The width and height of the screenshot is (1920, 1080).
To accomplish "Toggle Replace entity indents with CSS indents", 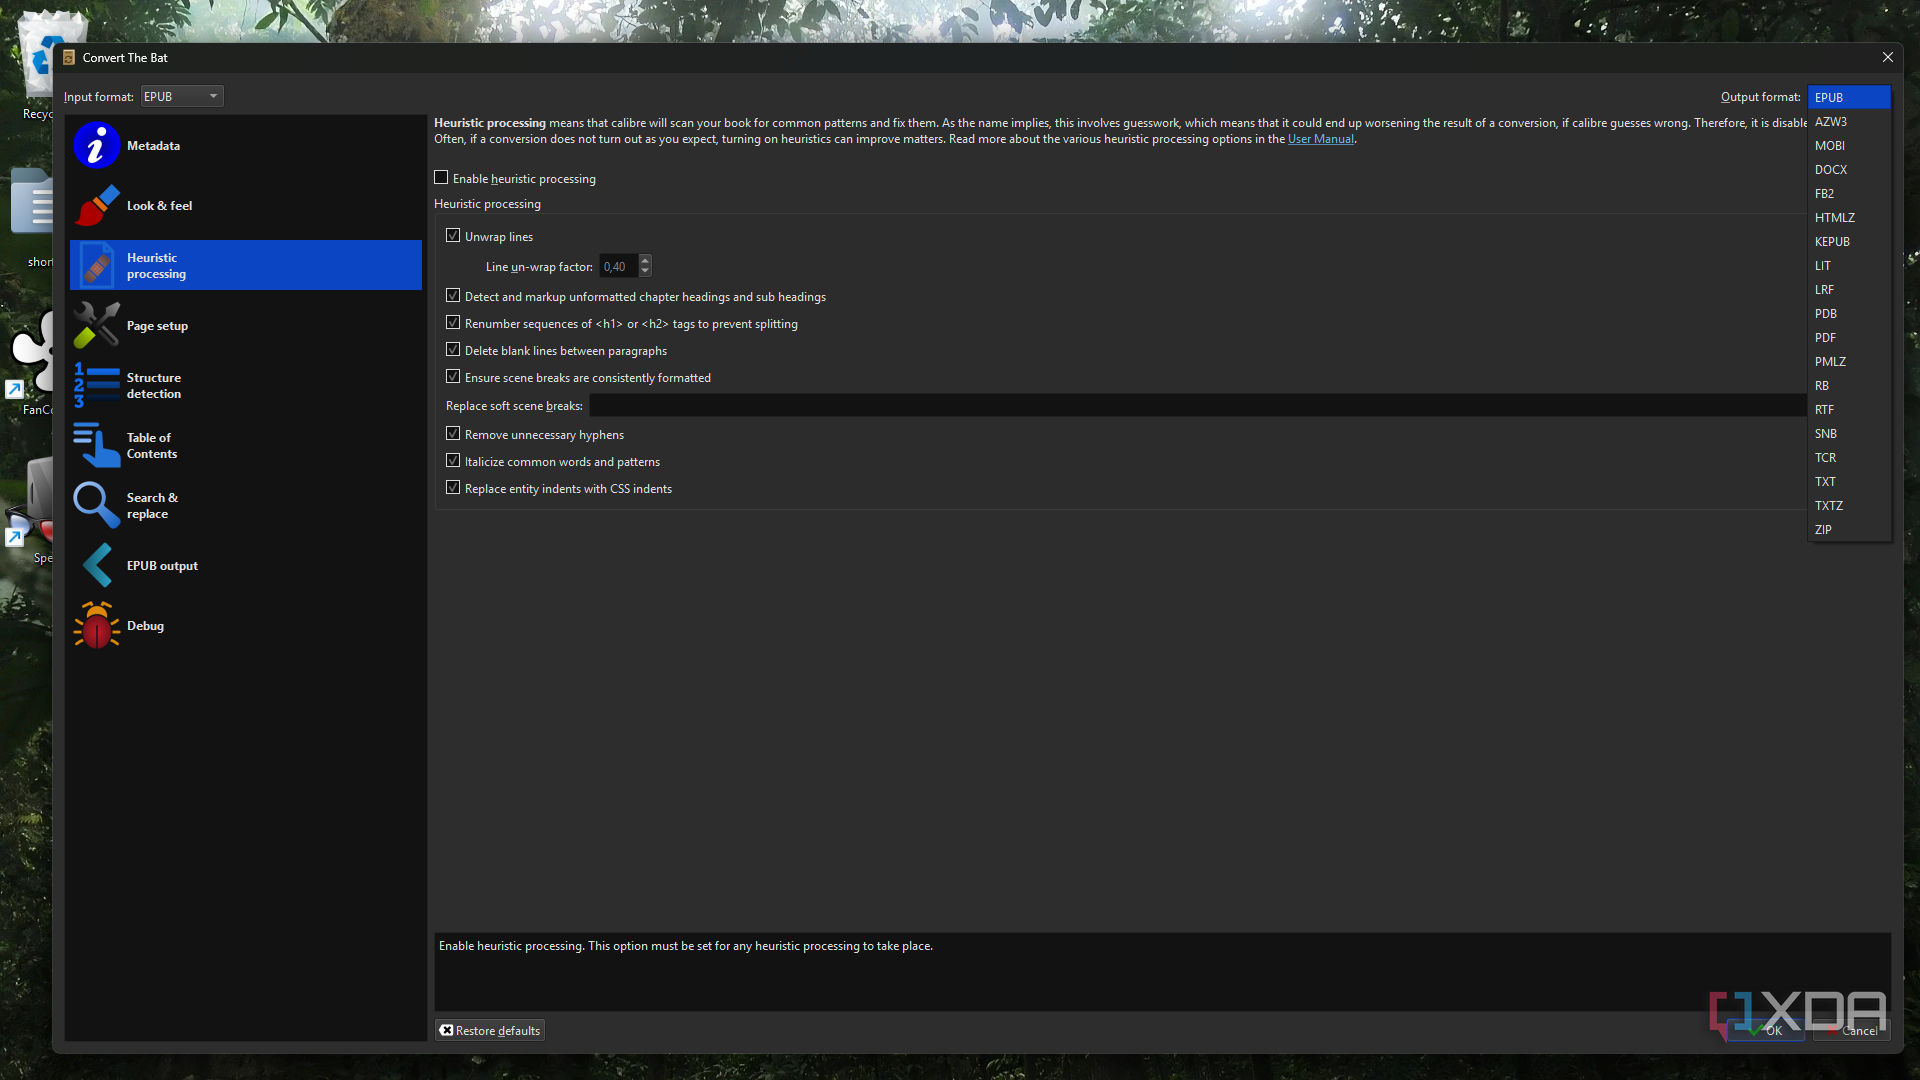I will pyautogui.click(x=453, y=488).
